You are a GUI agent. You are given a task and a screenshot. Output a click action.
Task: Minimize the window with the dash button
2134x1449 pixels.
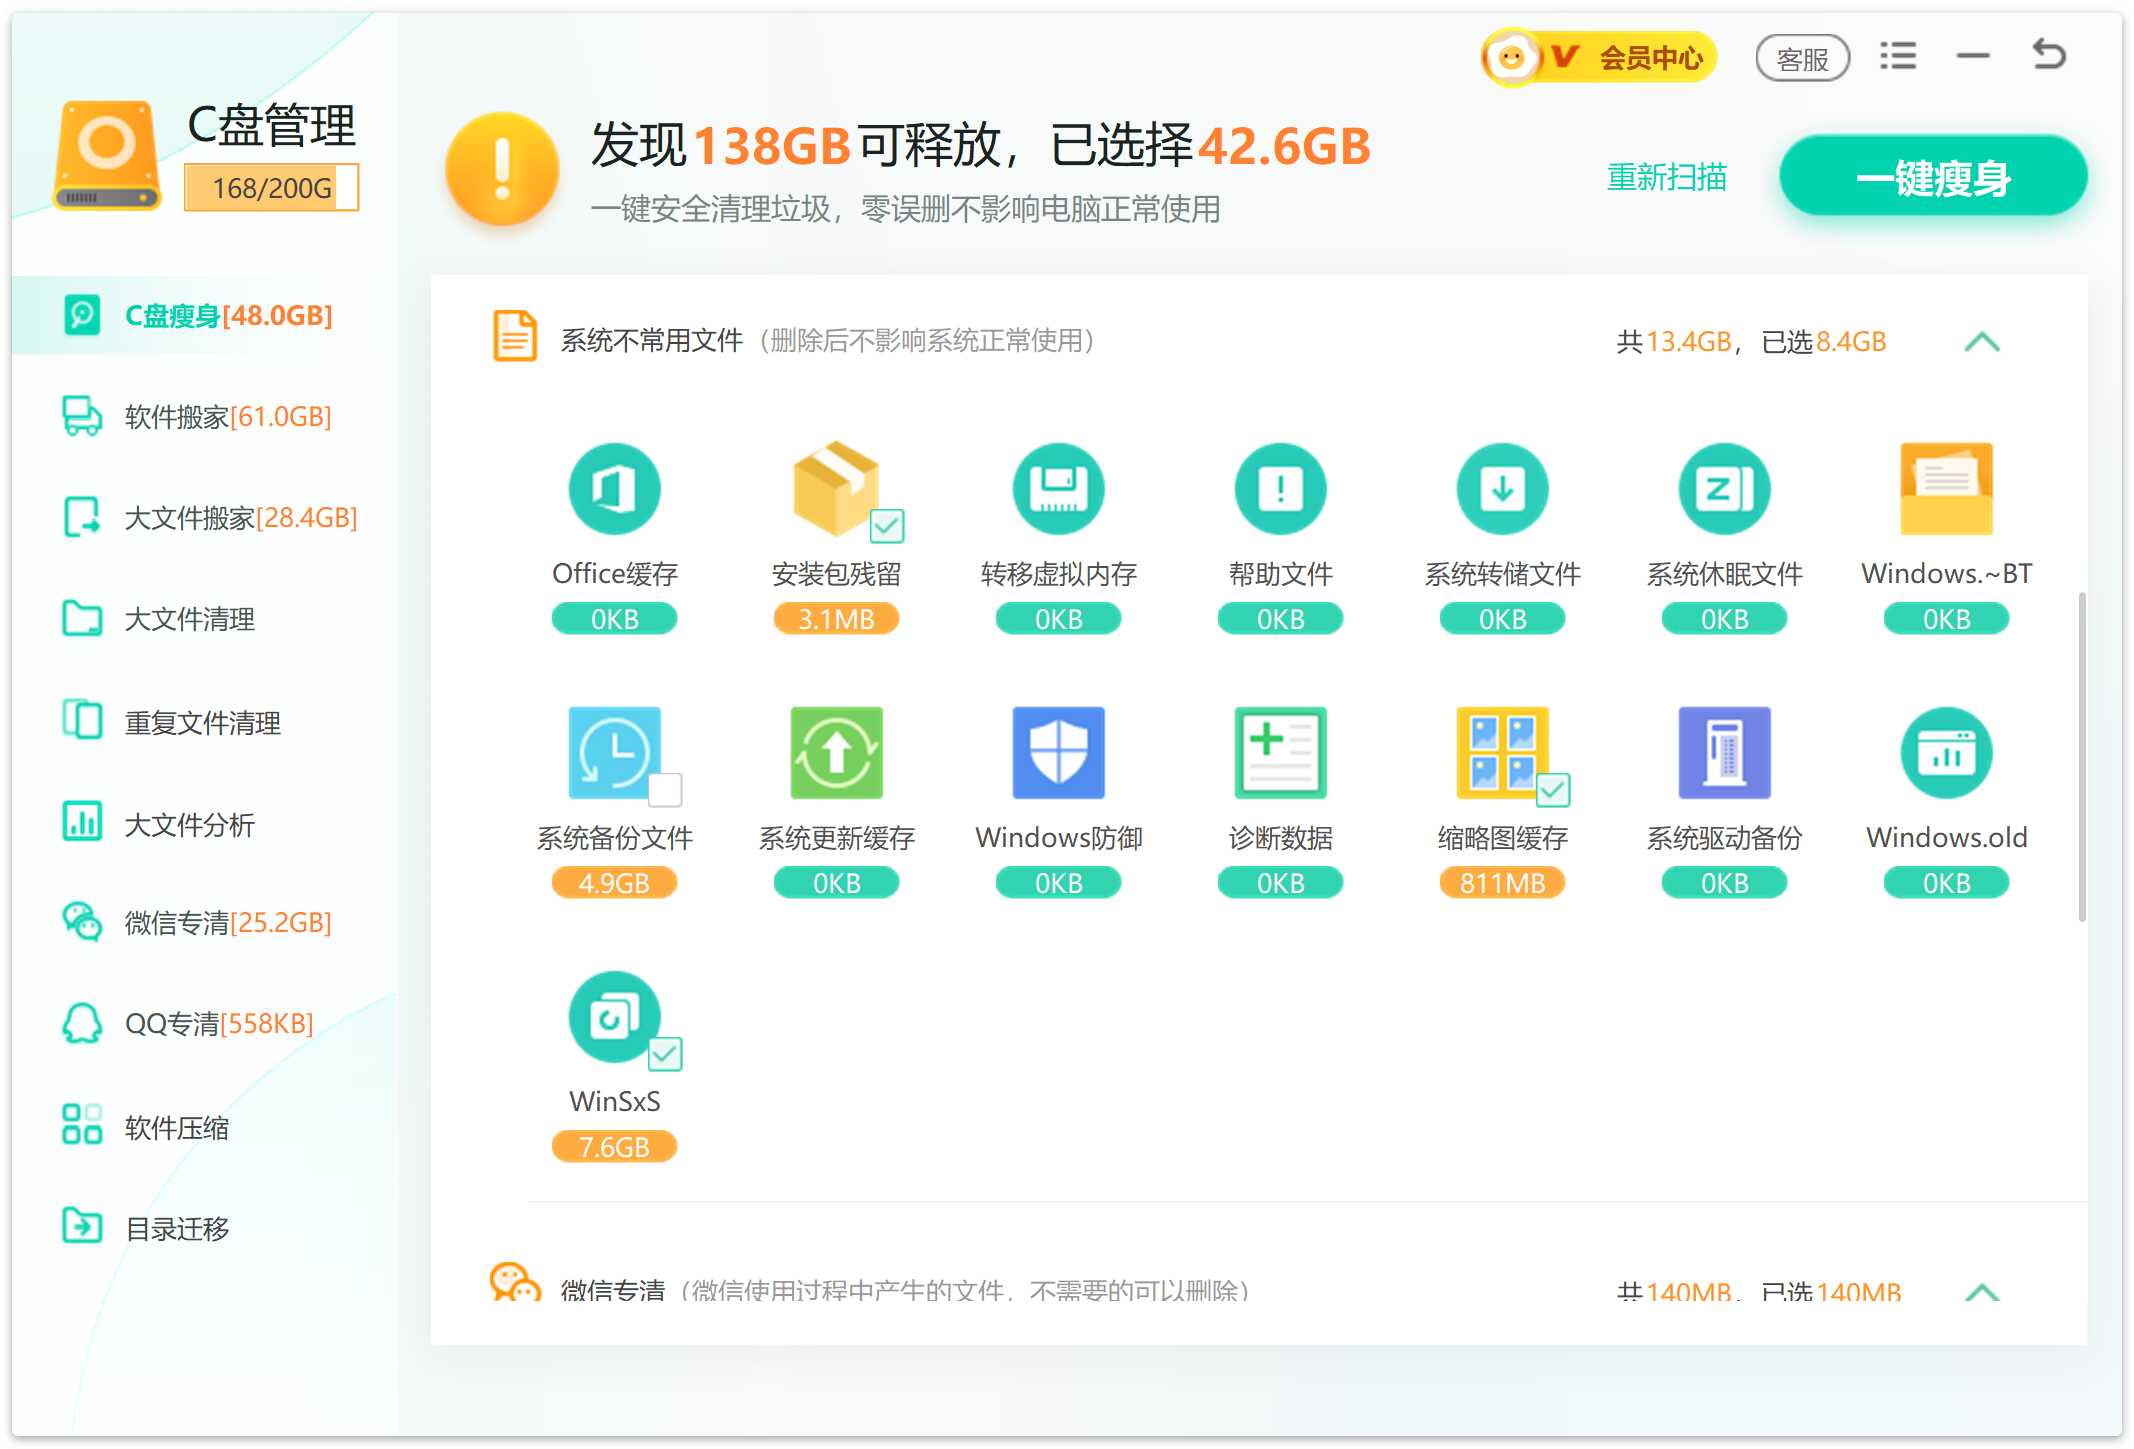click(x=1972, y=57)
